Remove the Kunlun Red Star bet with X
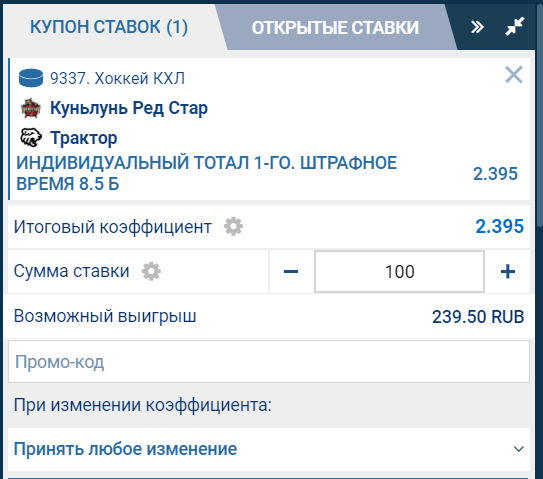This screenshot has width=543, height=479. click(514, 75)
